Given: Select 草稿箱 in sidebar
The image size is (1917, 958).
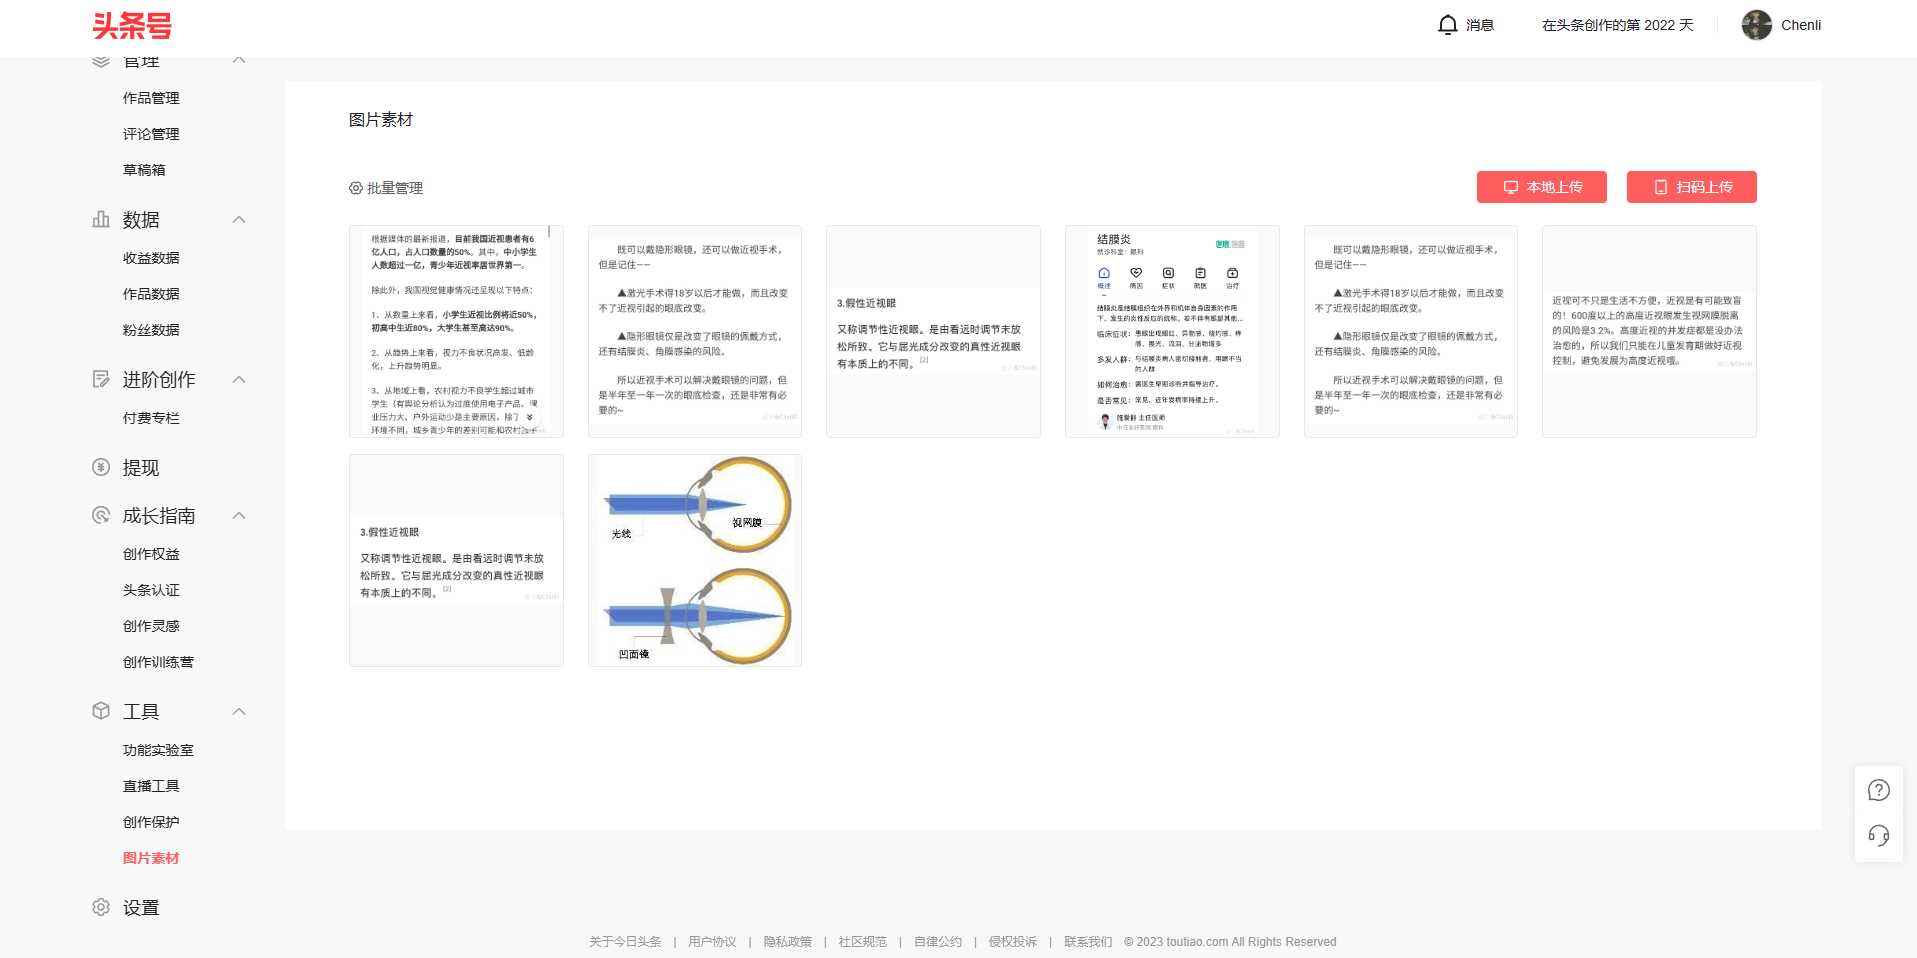Looking at the screenshot, I should [x=144, y=170].
